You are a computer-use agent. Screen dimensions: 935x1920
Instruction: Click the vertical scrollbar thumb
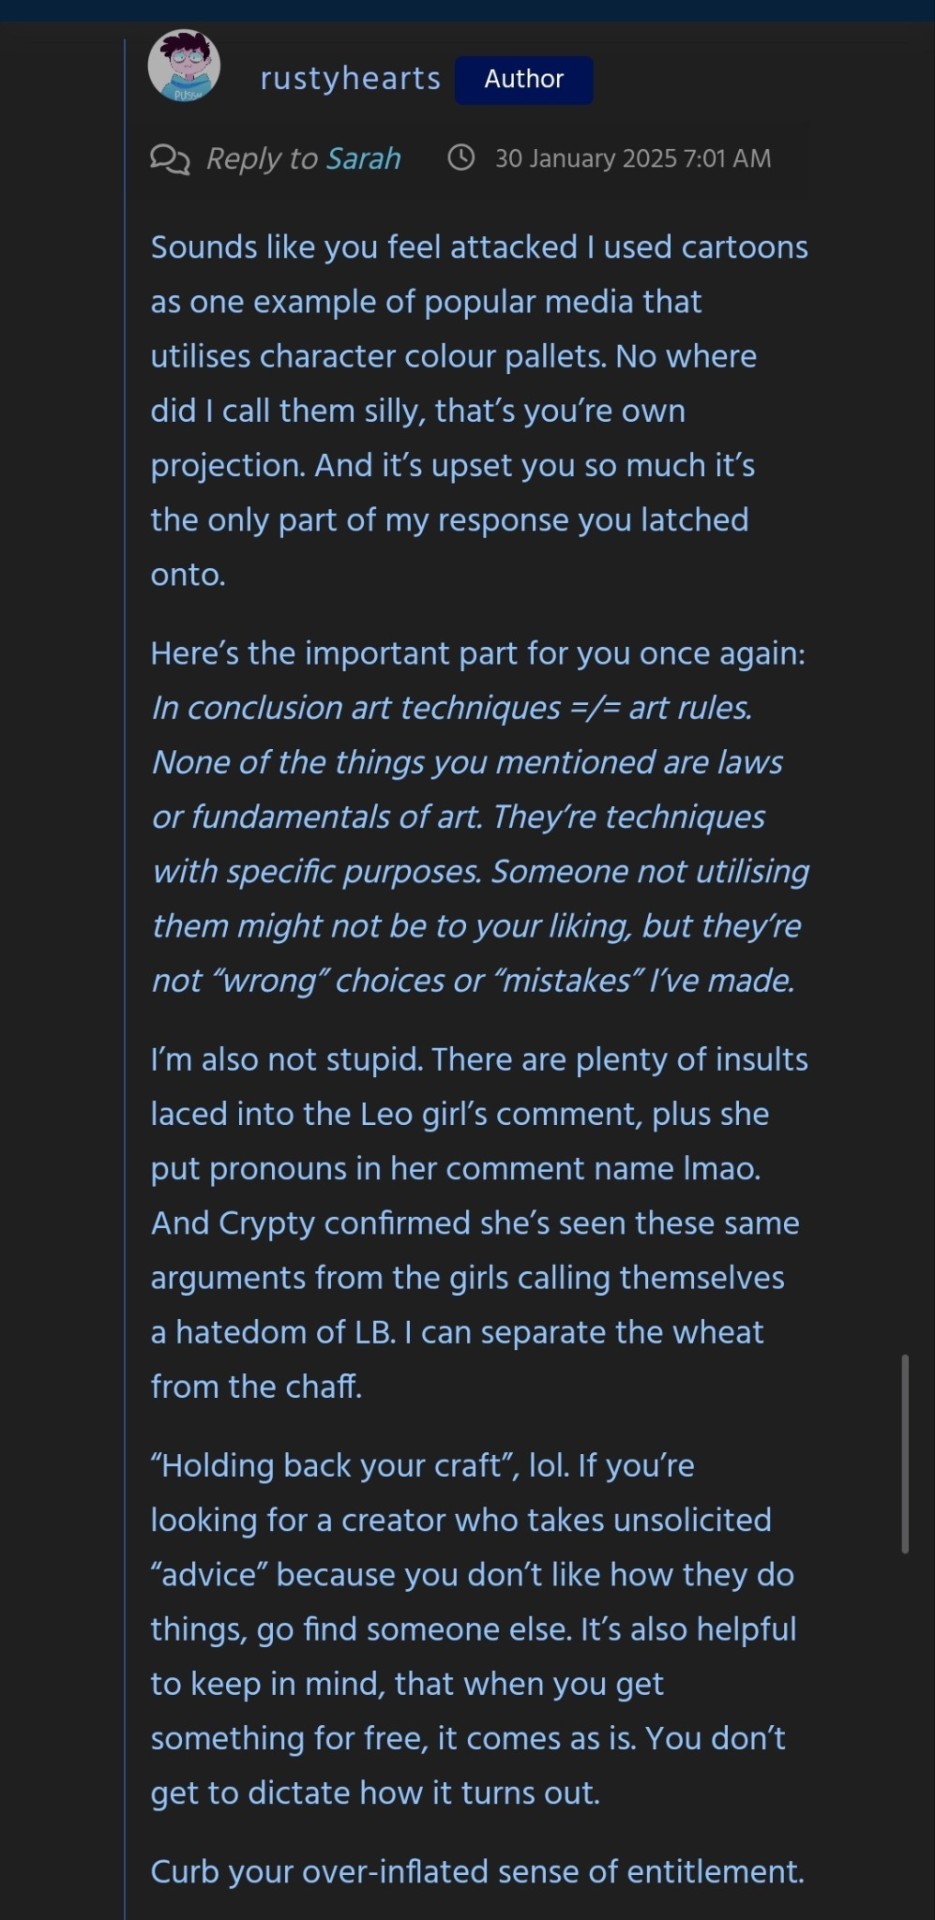(x=905, y=1453)
